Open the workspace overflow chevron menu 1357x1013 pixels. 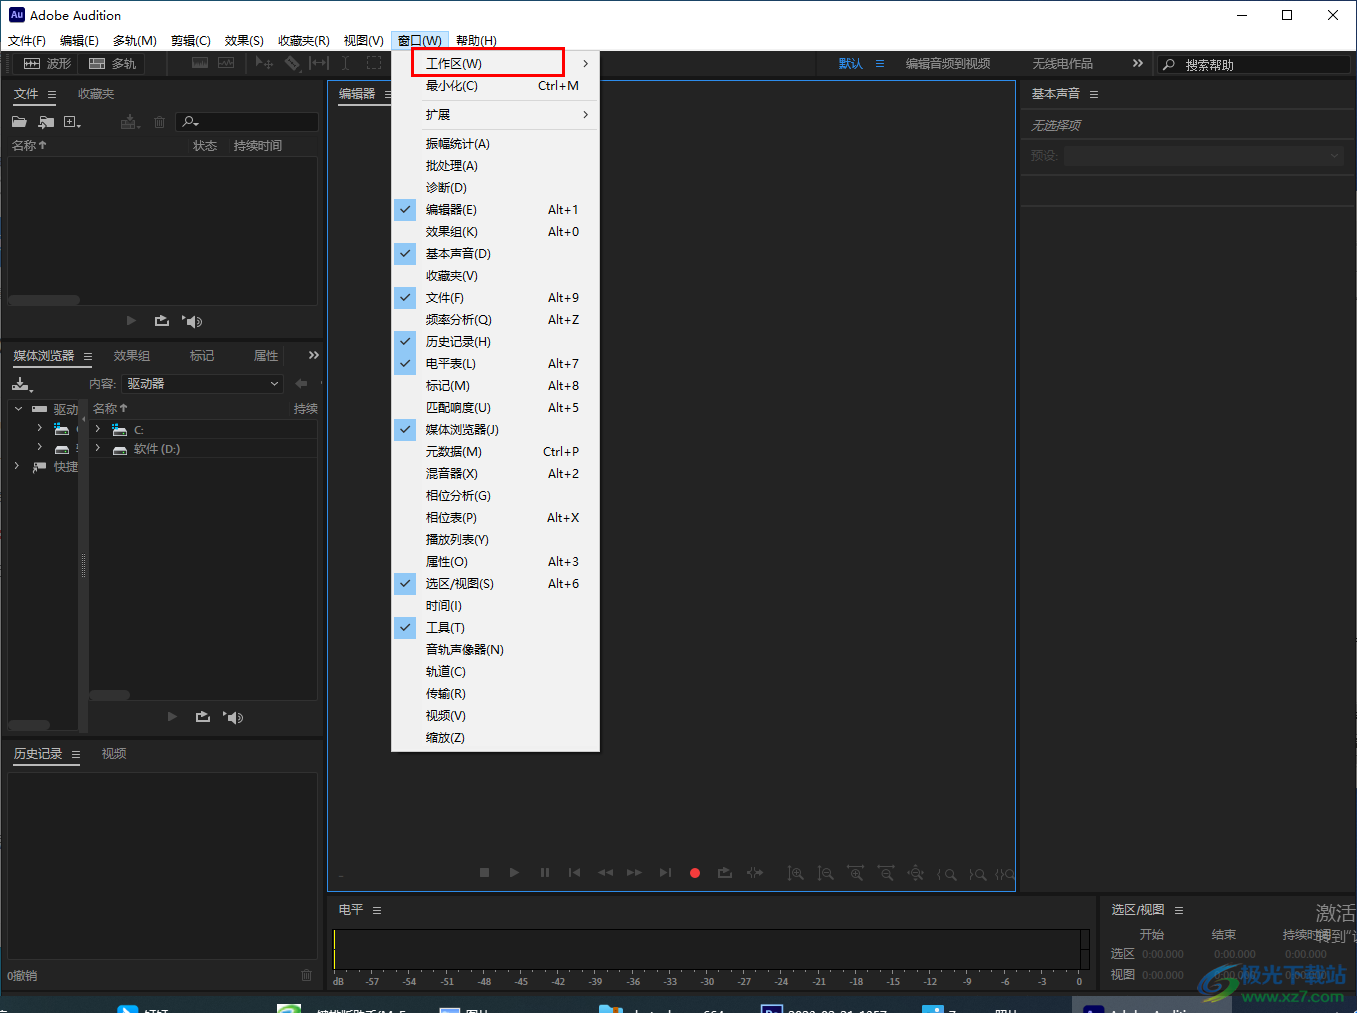1137,63
